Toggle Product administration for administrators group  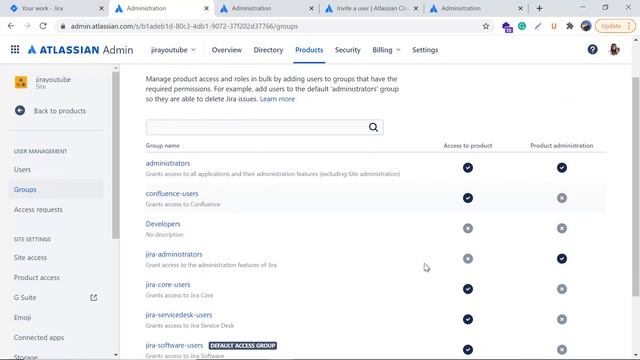pyautogui.click(x=562, y=168)
